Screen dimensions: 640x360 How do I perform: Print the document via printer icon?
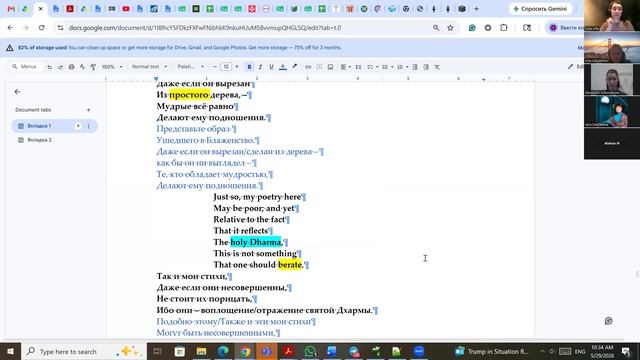[71, 67]
